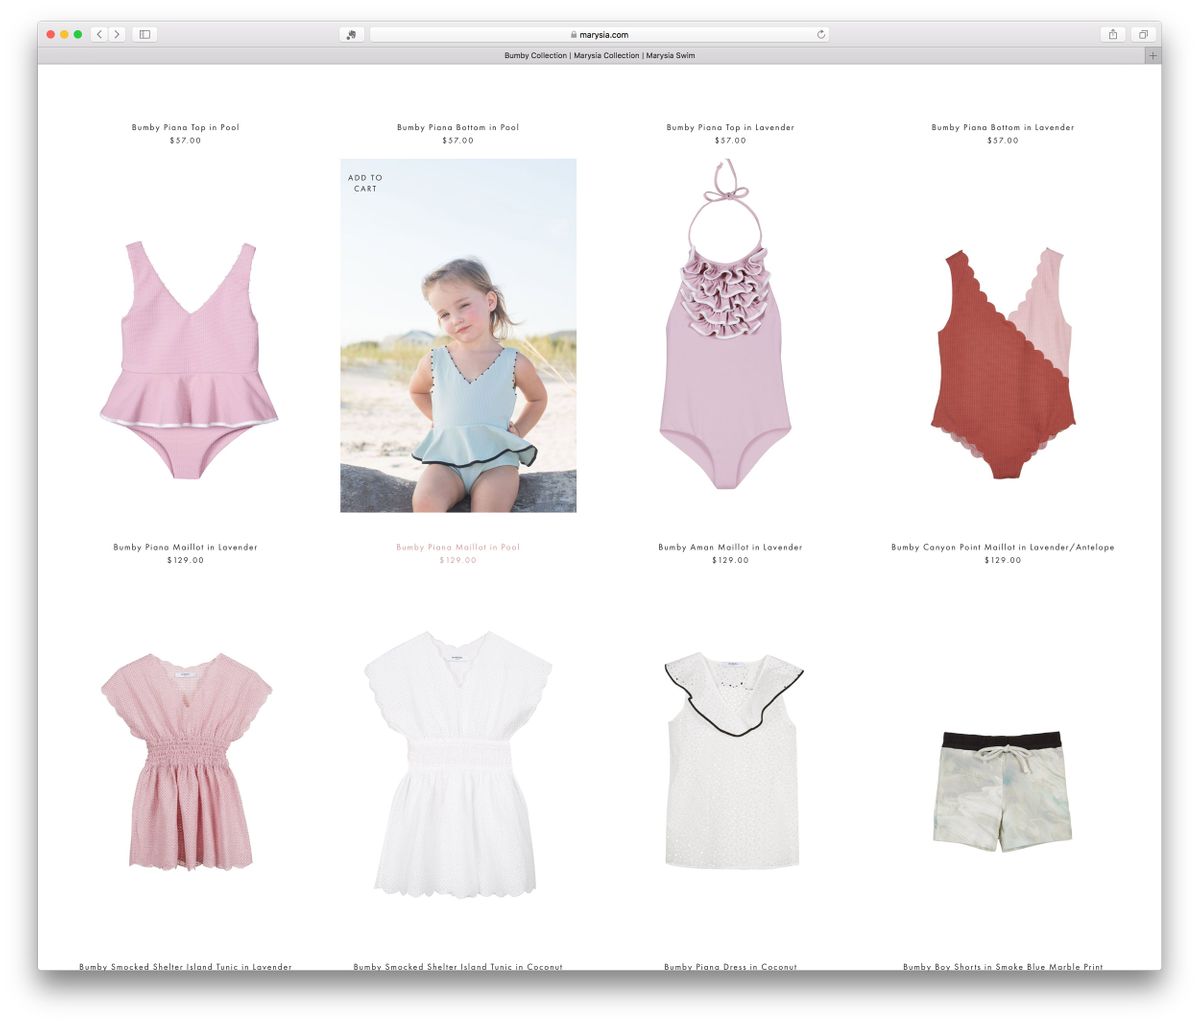The image size is (1200, 1025).
Task: Toggle the Safari sidebar button
Action: click(145, 34)
